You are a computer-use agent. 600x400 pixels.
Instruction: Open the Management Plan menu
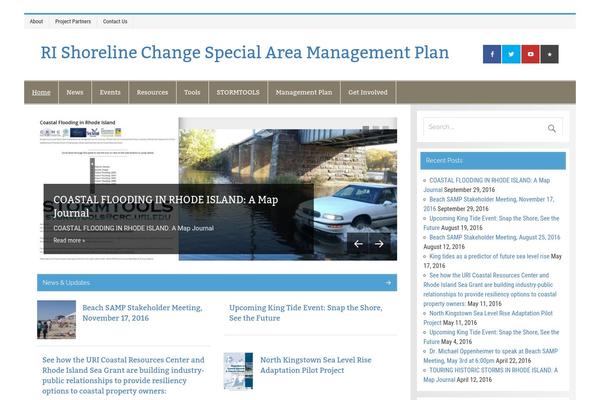(x=303, y=92)
